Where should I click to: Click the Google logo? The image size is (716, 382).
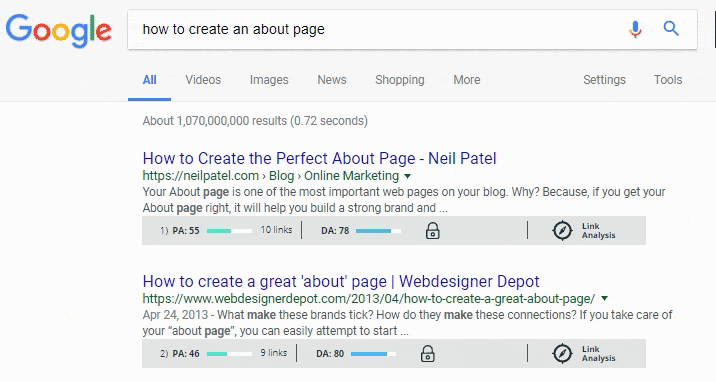(58, 31)
